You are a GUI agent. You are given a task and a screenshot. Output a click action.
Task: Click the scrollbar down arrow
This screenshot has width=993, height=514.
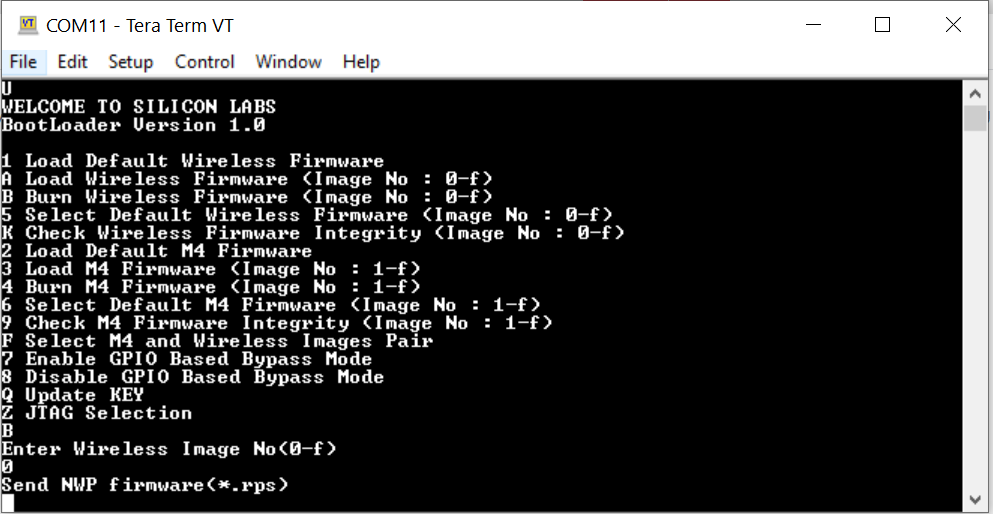[x=975, y=499]
